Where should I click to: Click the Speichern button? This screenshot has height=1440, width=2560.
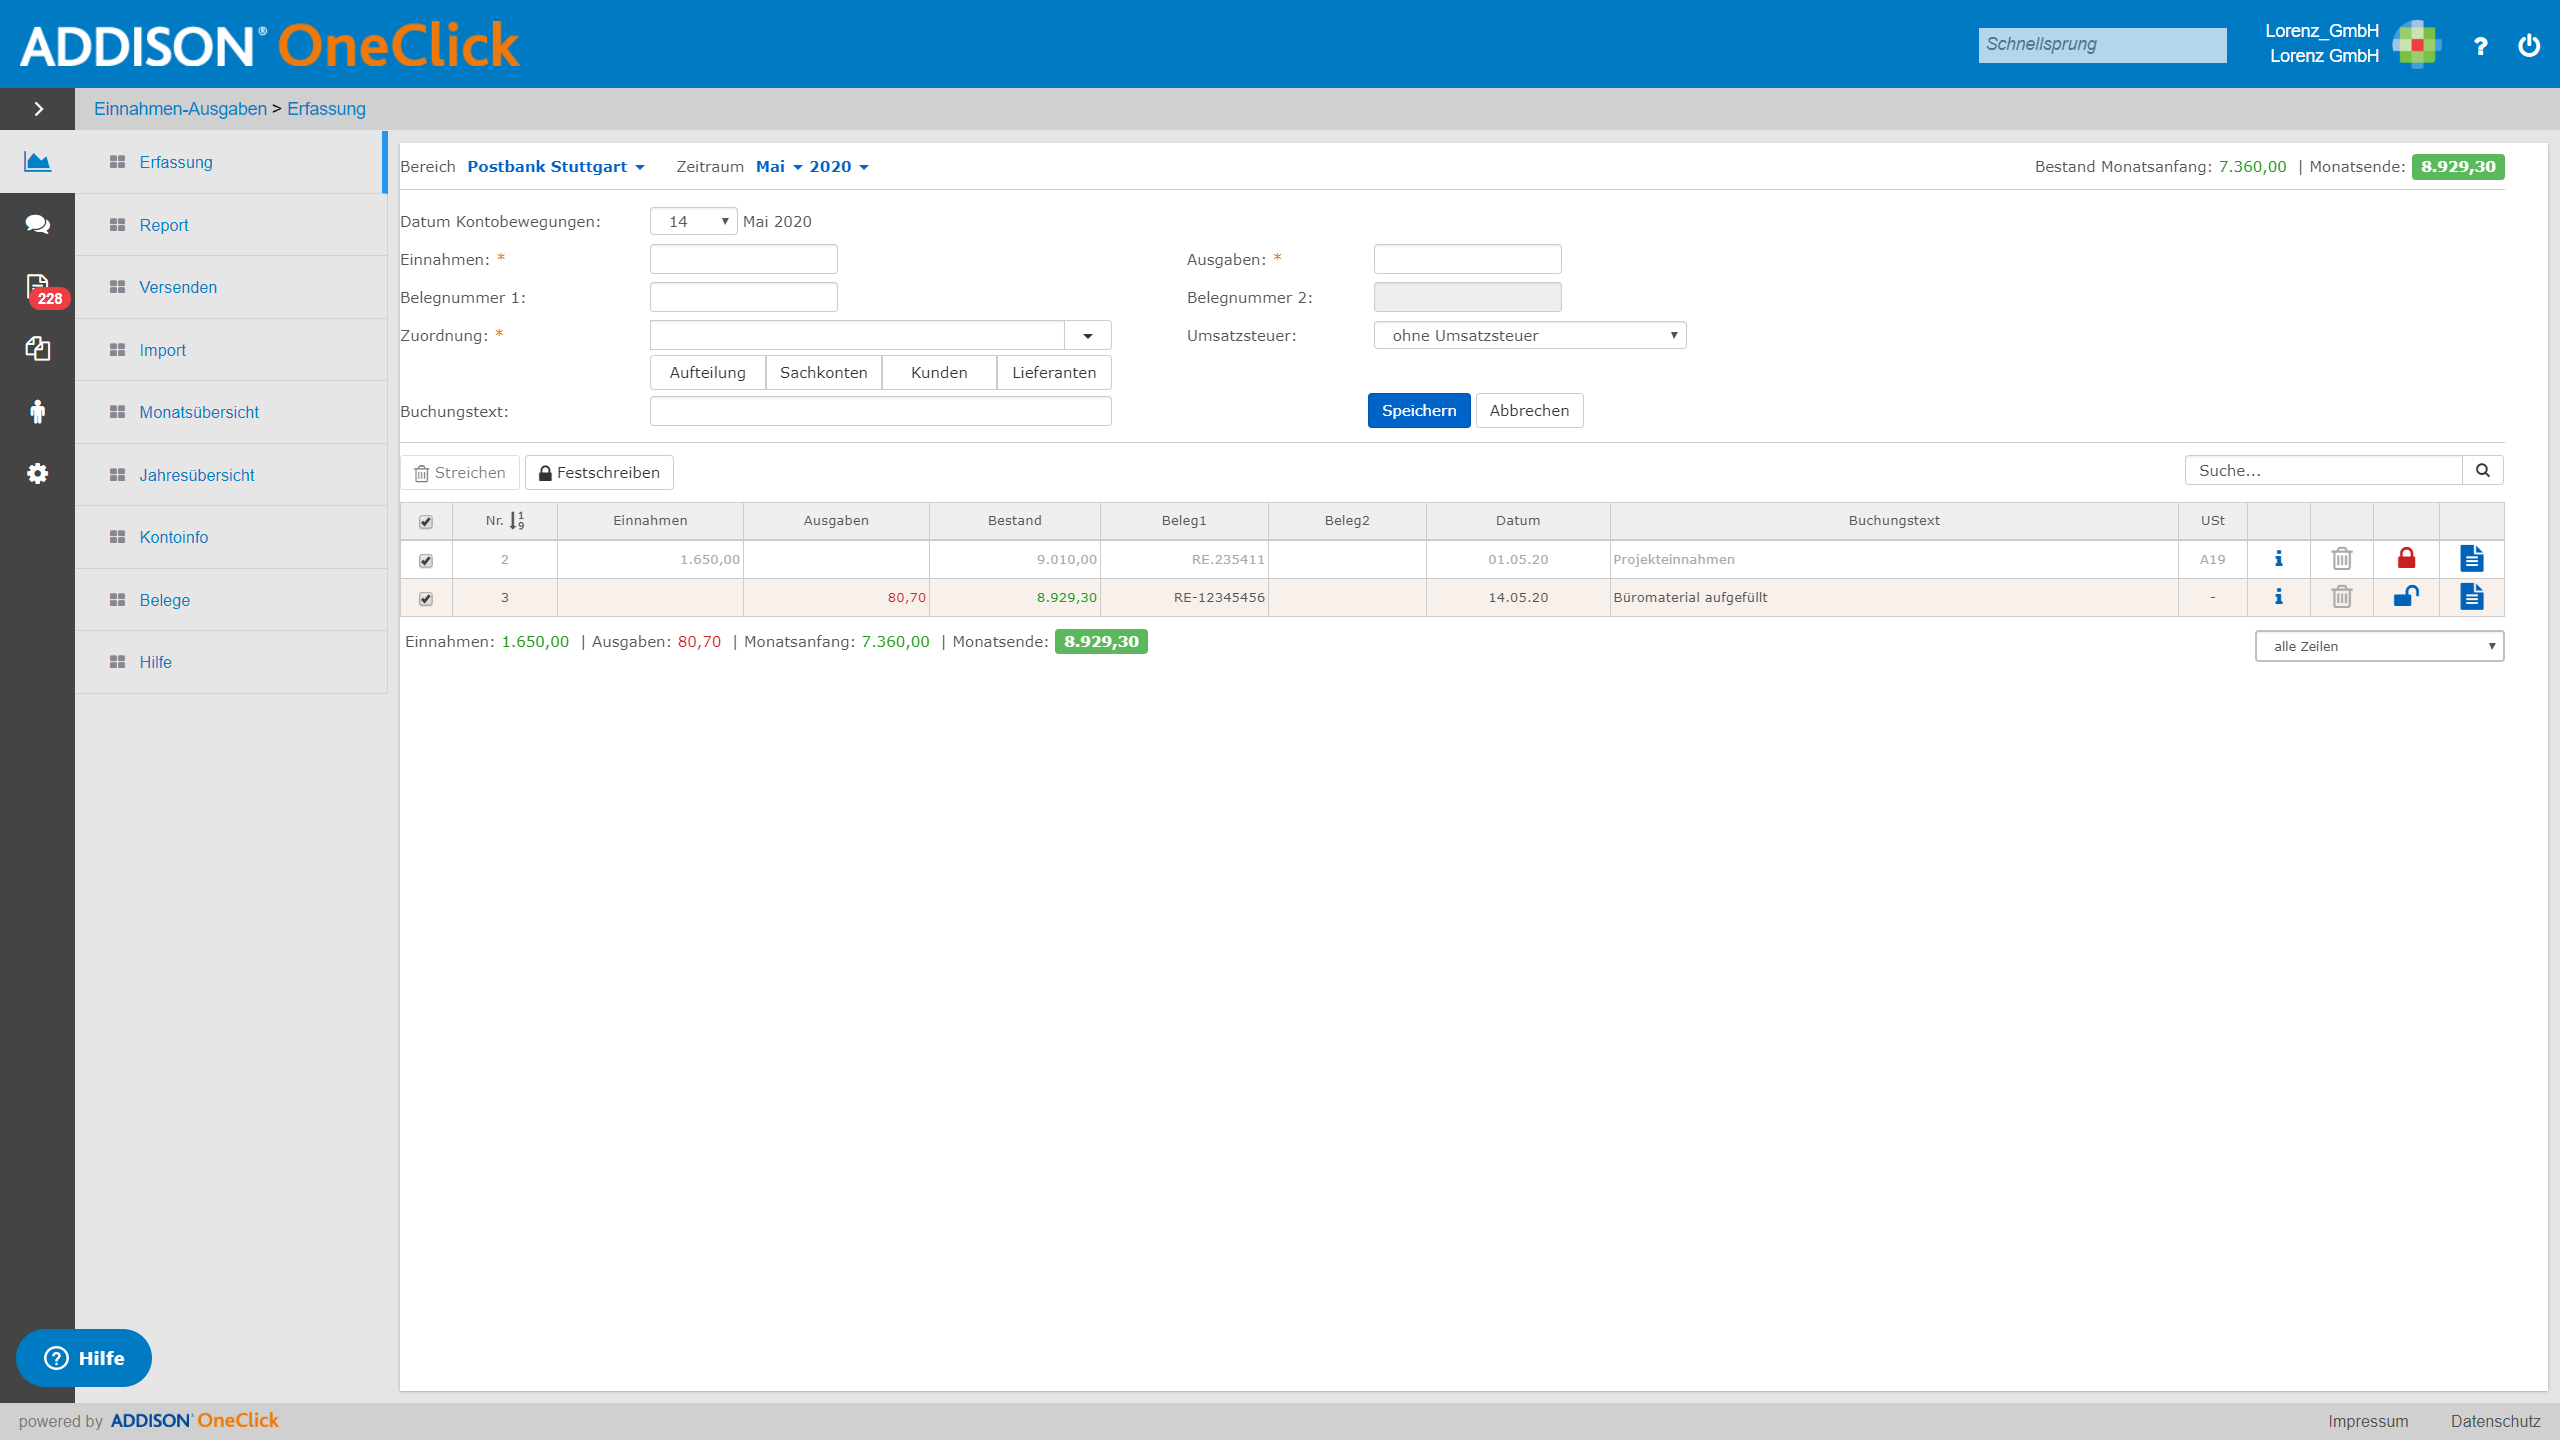pyautogui.click(x=1418, y=411)
